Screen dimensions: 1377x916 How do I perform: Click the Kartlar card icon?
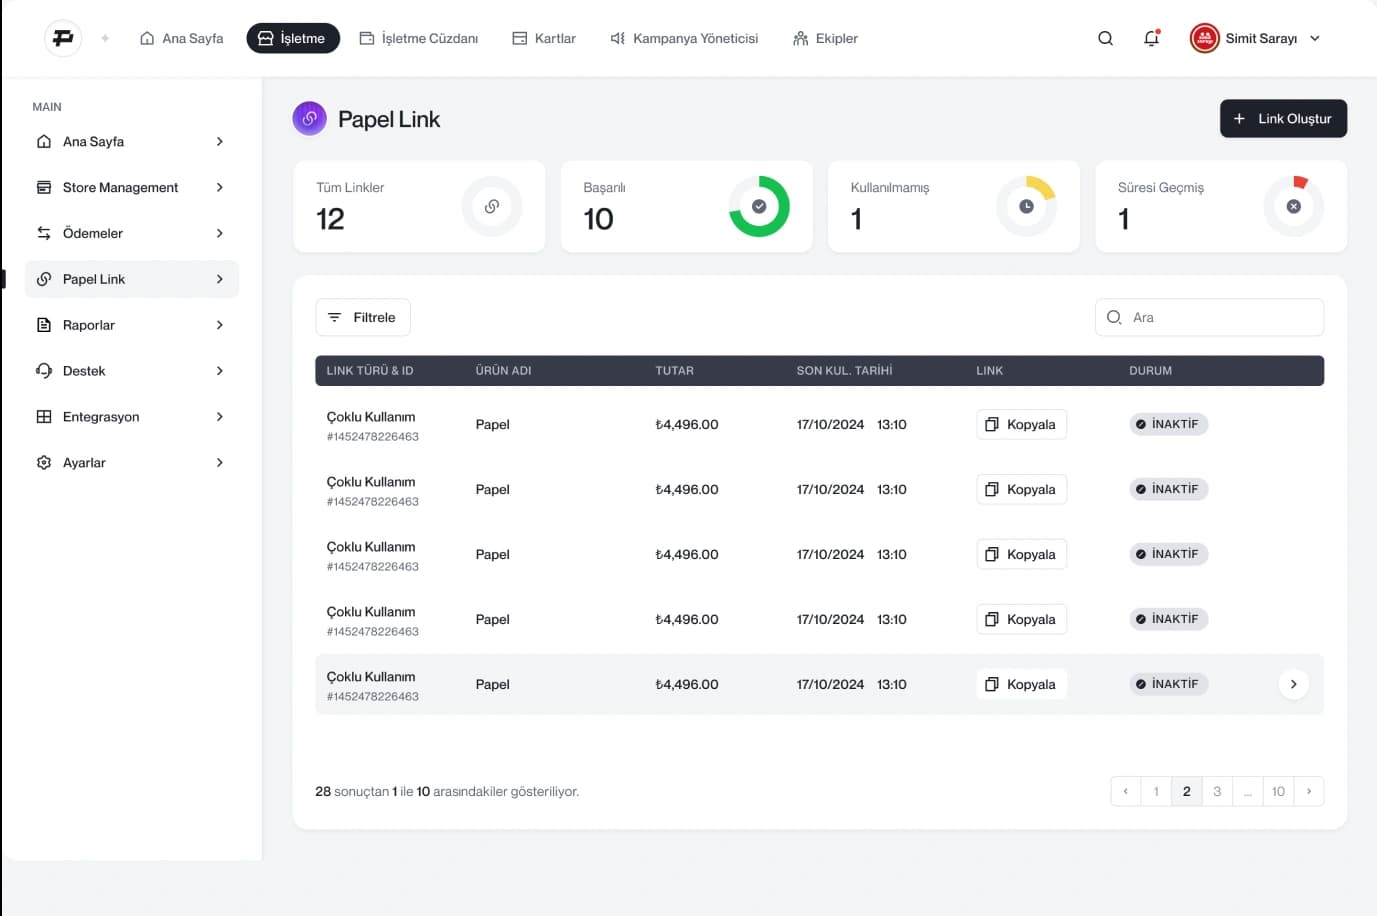coord(520,38)
